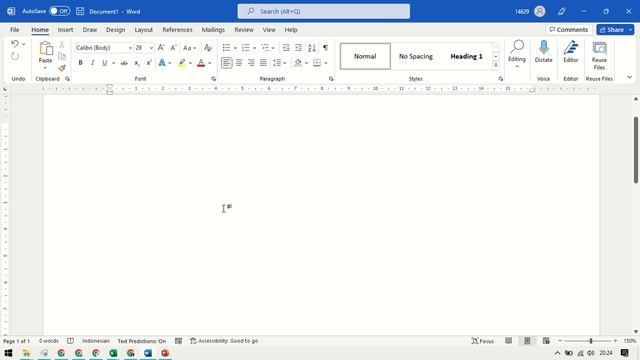Click the zoom slider handle
640x360 pixels.
(591, 341)
